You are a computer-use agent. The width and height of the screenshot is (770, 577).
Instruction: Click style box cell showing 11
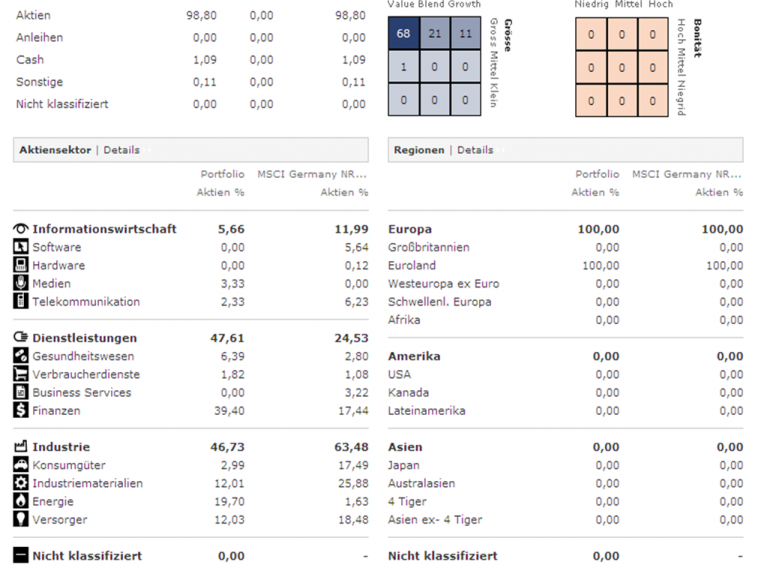coord(466,33)
